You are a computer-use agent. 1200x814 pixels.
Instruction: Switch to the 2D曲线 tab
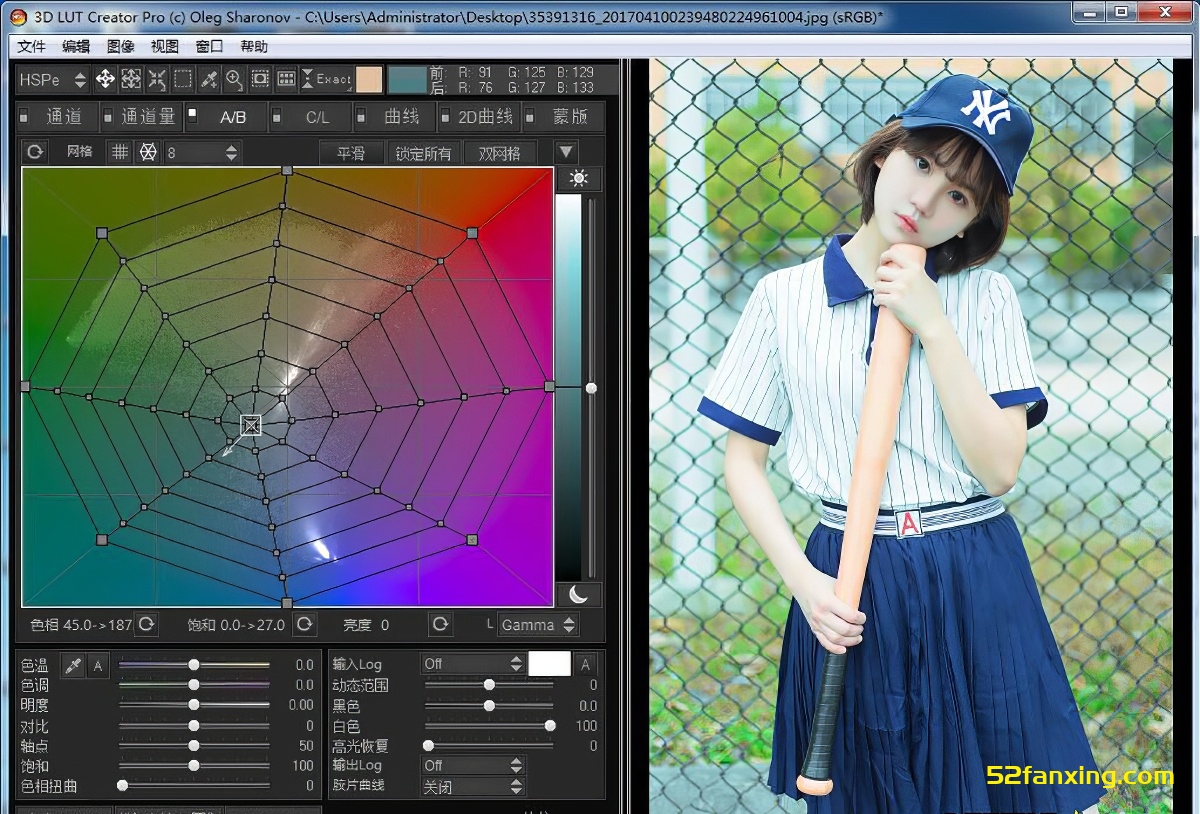(x=480, y=116)
